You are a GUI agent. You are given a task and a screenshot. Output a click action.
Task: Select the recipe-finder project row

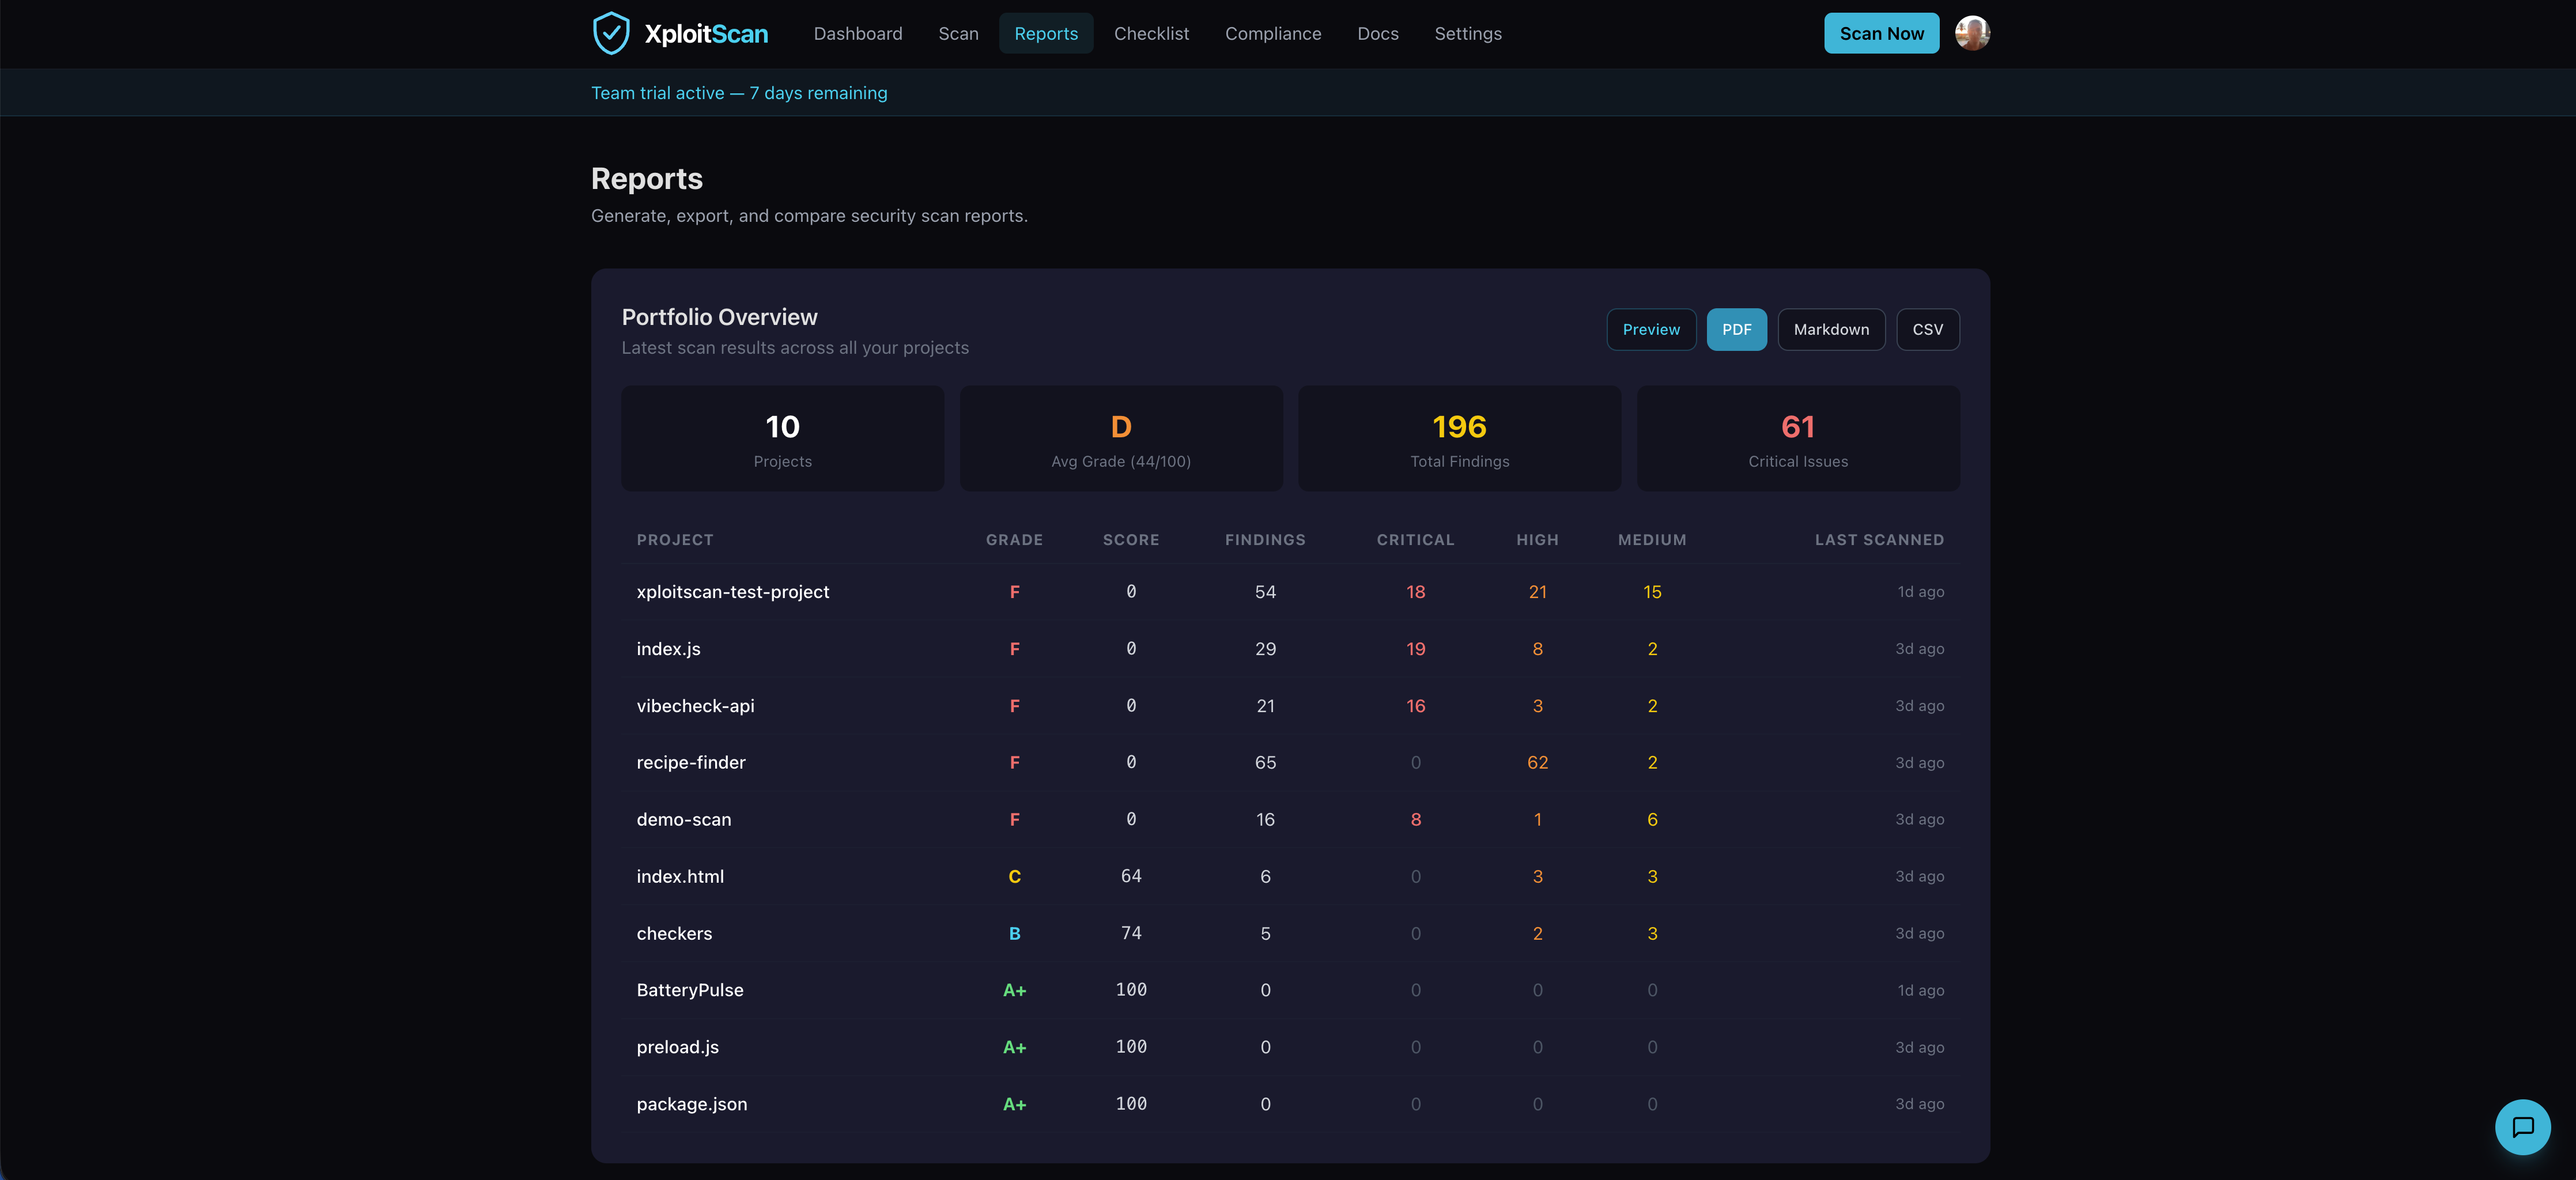click(690, 763)
